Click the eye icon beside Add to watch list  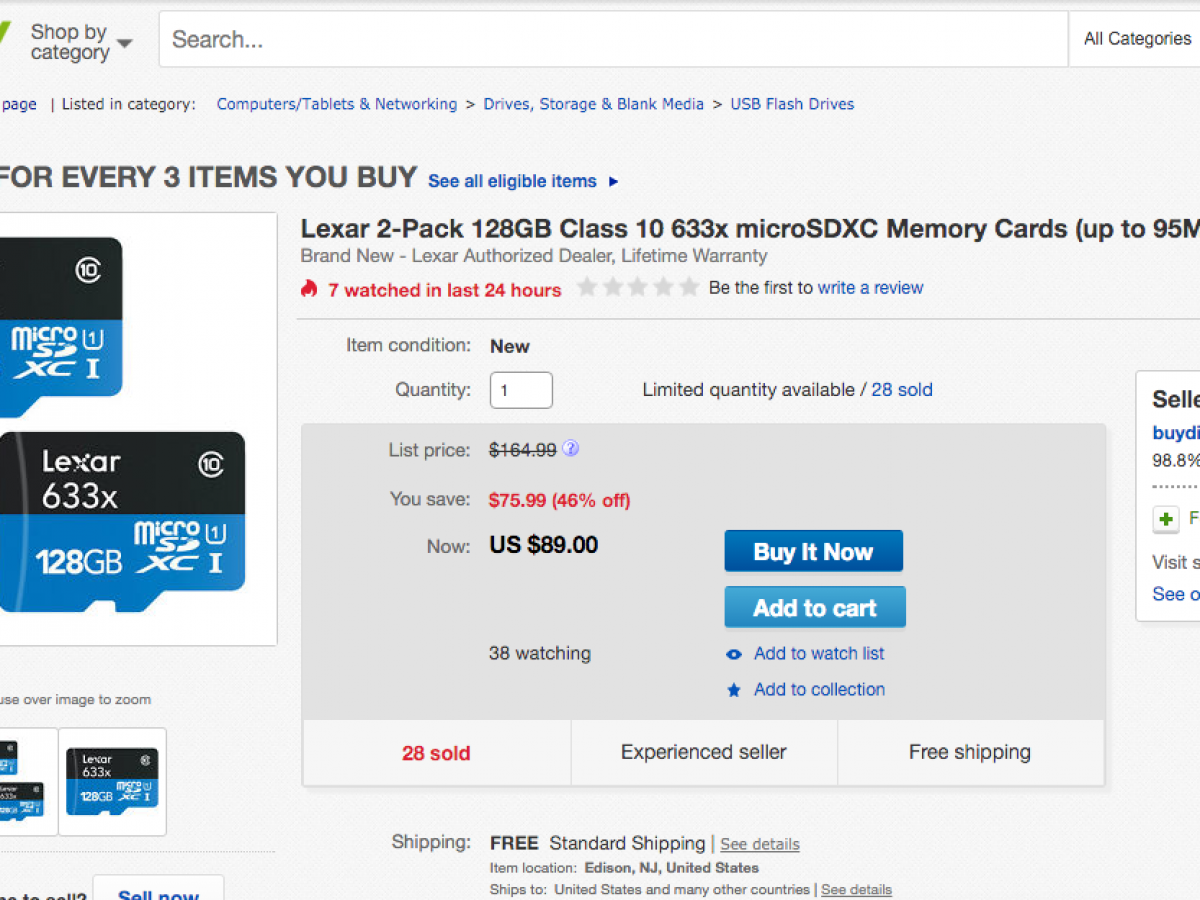pos(734,654)
